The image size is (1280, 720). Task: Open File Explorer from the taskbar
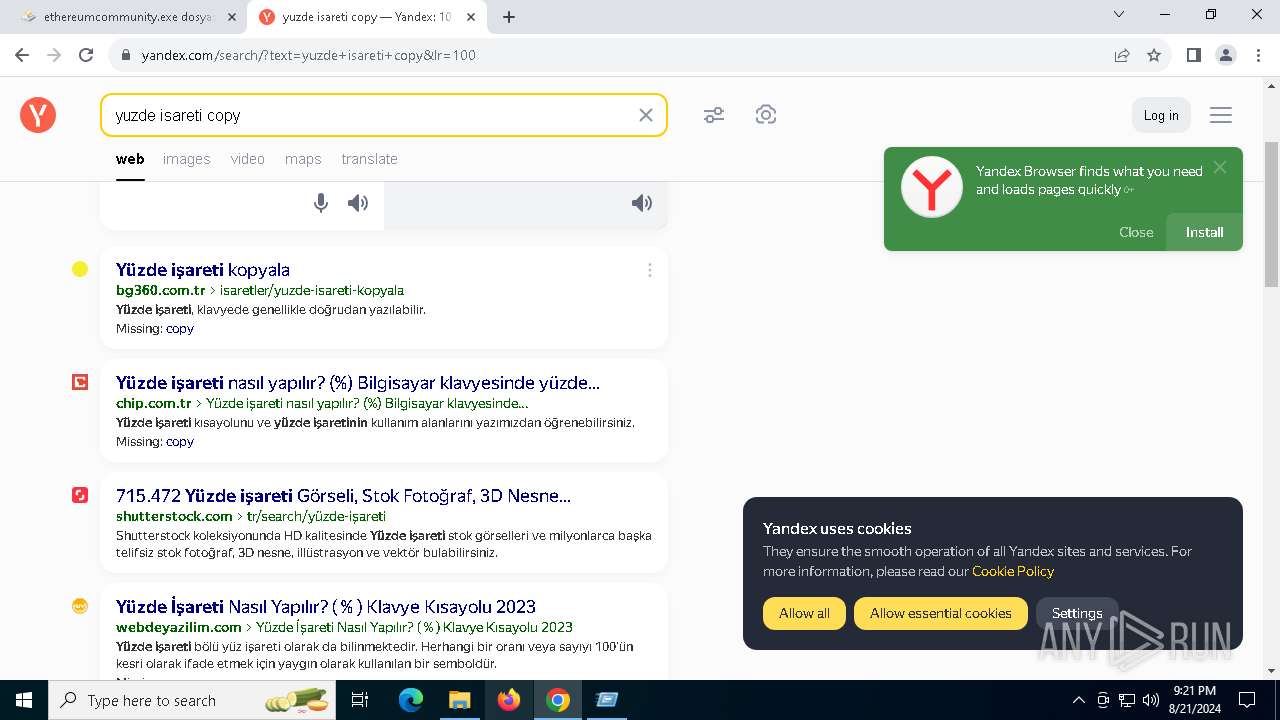pos(459,700)
